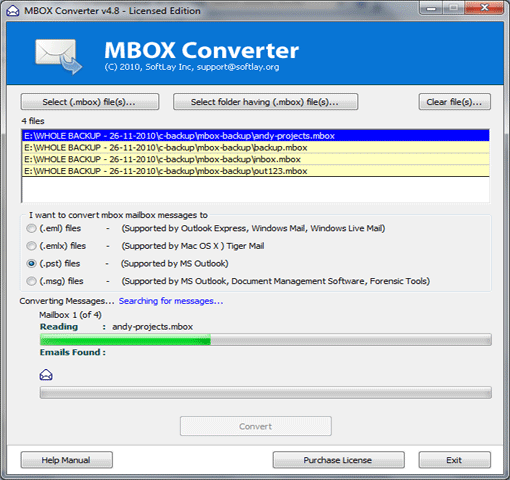Select out123.mbox in the file list

256,171
